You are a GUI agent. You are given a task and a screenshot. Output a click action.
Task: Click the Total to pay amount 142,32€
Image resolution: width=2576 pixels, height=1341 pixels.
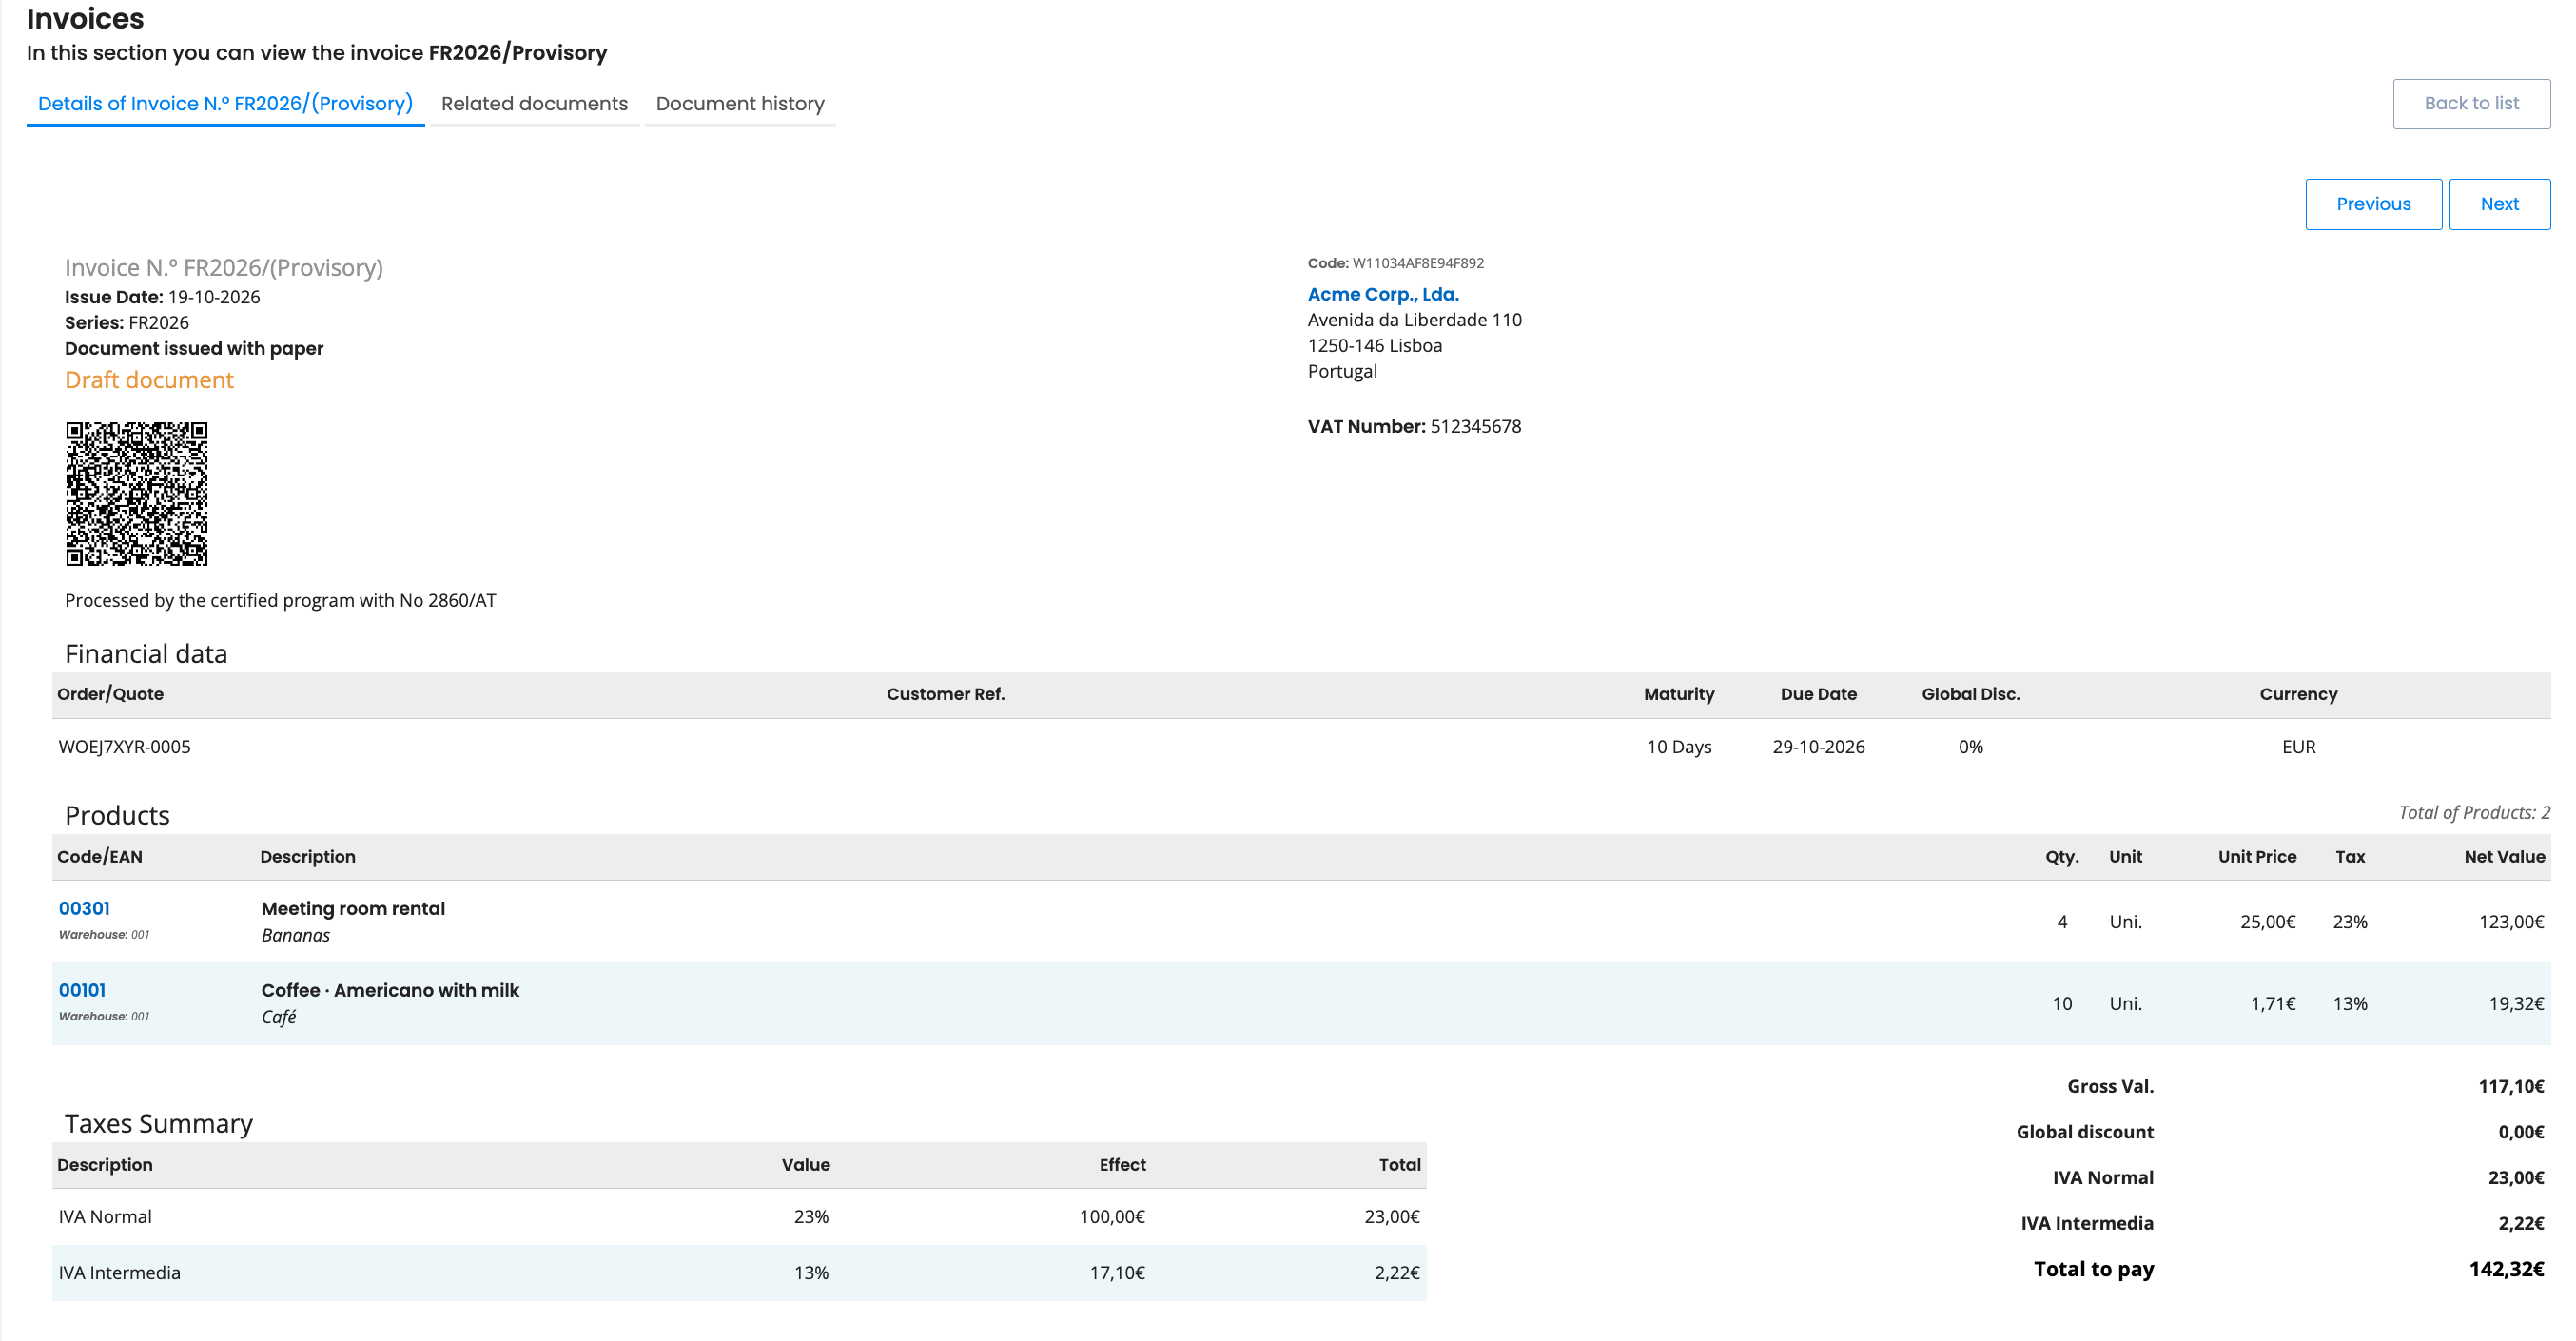(x=2506, y=1269)
